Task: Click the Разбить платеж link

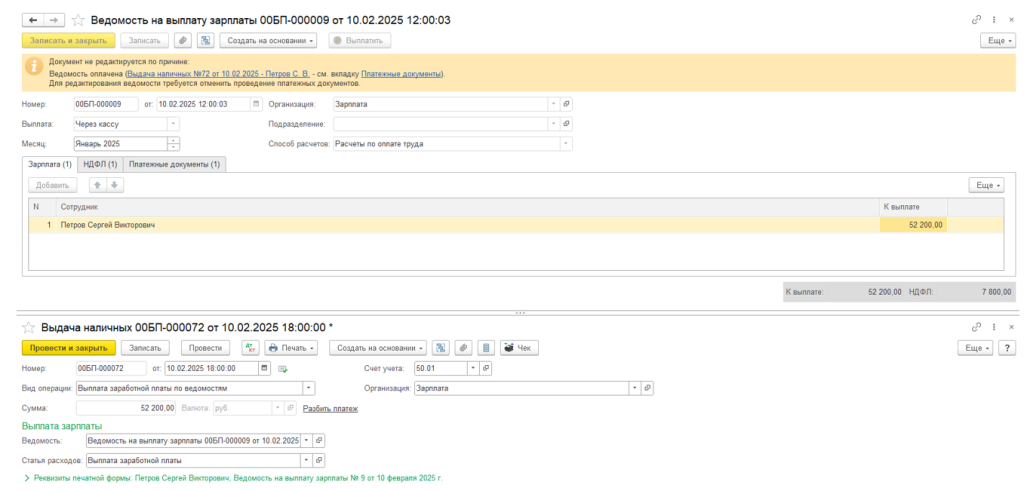Action: 330,409
